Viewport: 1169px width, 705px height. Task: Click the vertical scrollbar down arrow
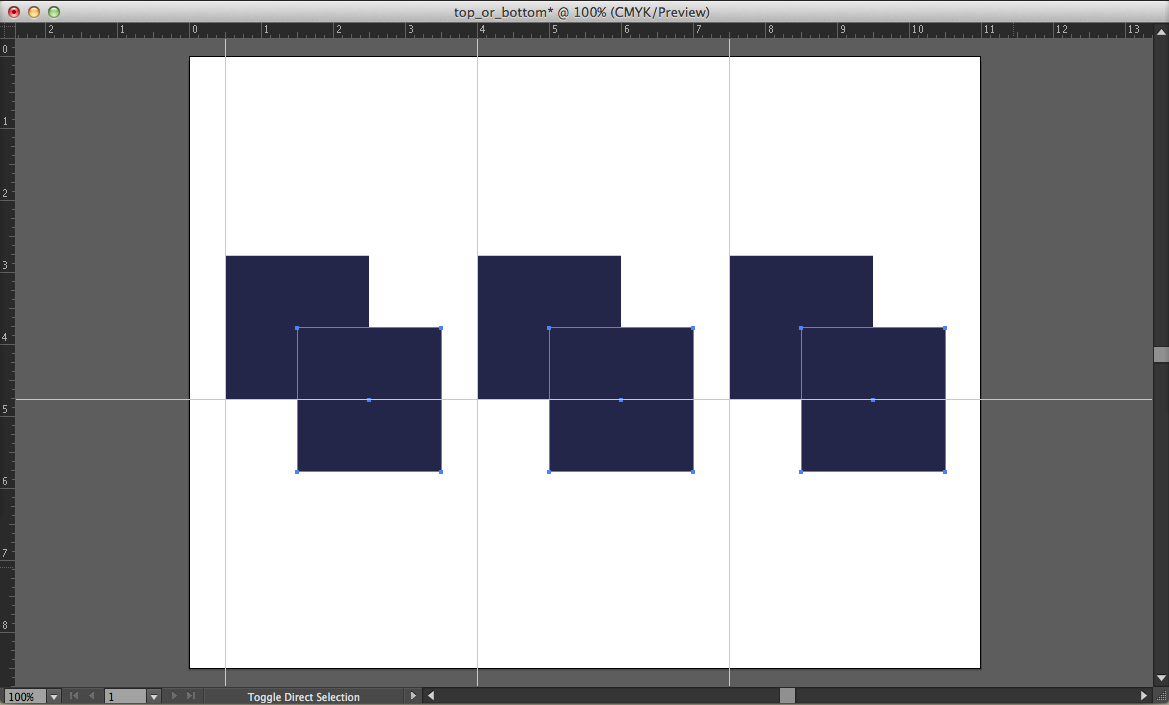coord(1160,679)
